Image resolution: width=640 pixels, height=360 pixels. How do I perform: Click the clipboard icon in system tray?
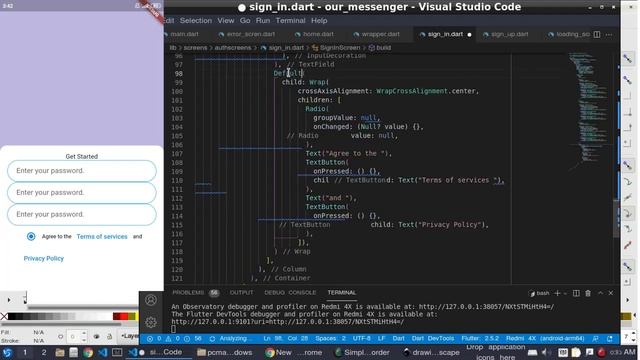(x=576, y=352)
